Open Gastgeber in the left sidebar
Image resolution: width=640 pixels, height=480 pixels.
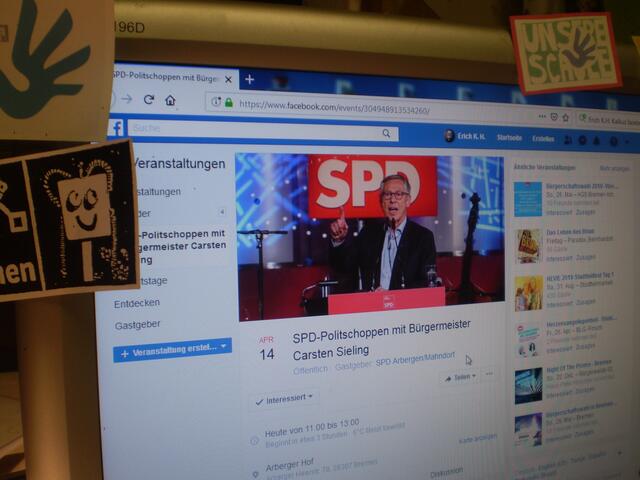[138, 325]
